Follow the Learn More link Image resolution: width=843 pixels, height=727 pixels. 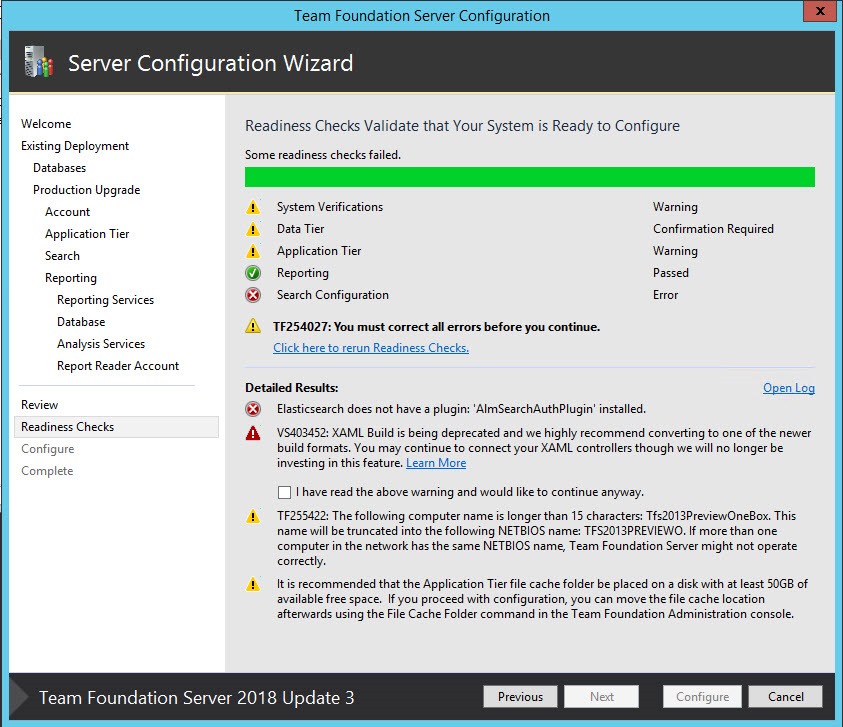pos(436,463)
